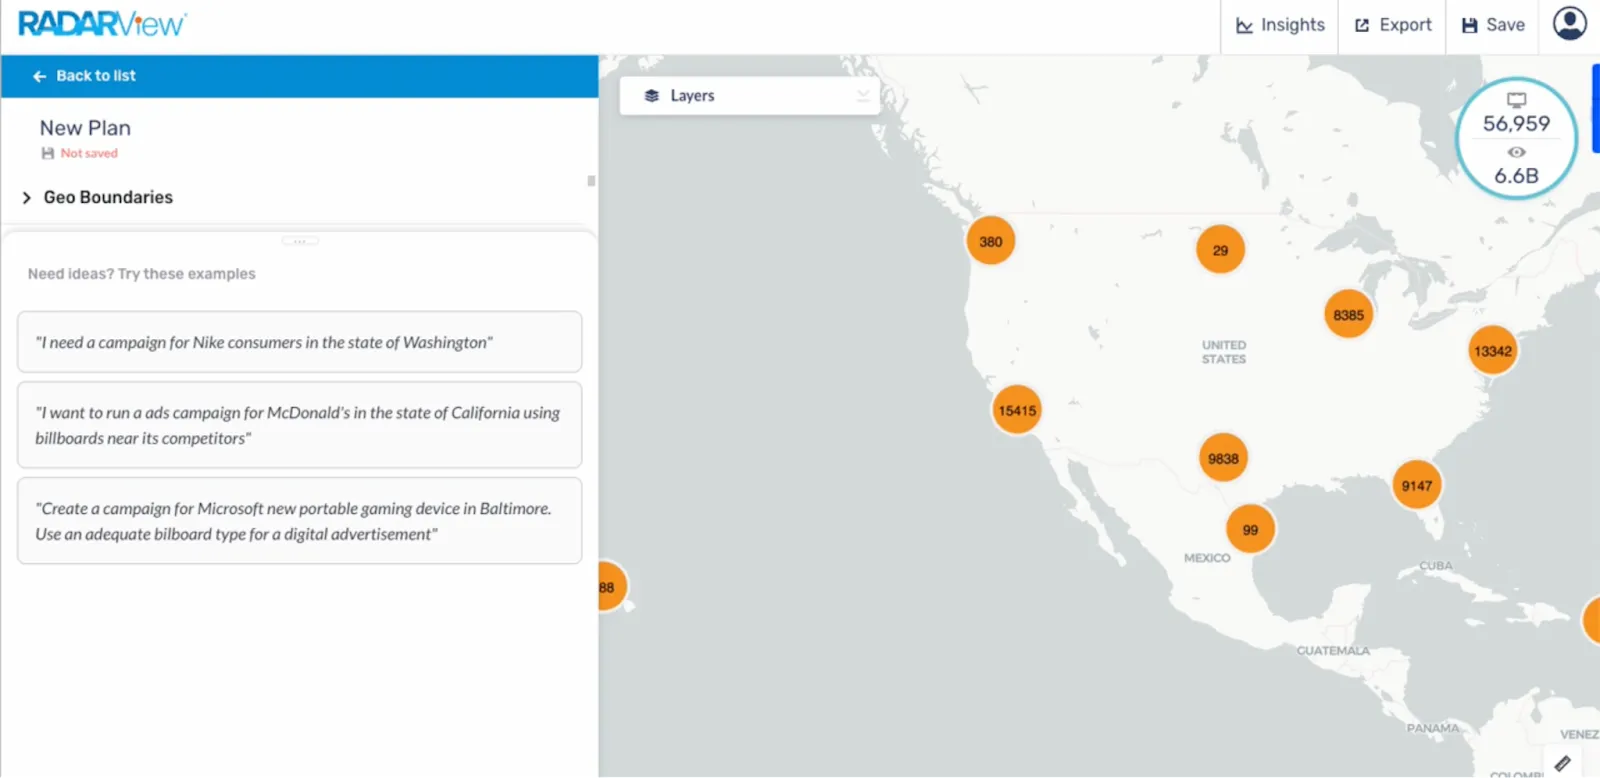Image resolution: width=1600 pixels, height=778 pixels.
Task: Select the 9838 cluster marker in Texas
Action: click(1223, 458)
